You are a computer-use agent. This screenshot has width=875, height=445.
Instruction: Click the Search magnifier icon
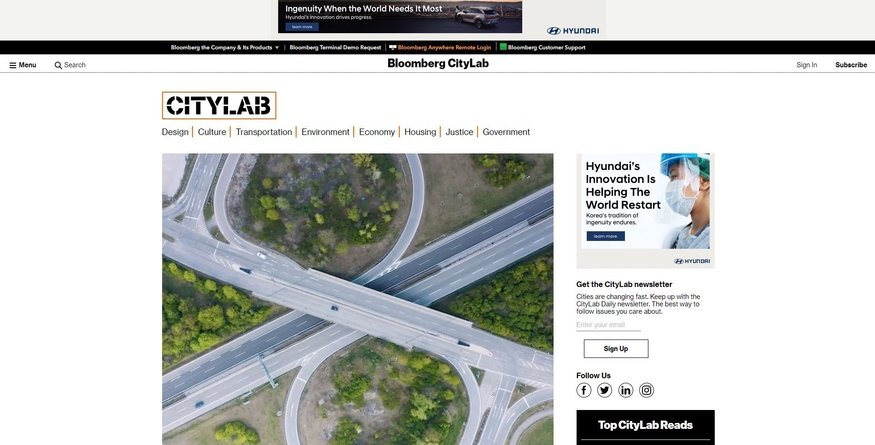58,65
